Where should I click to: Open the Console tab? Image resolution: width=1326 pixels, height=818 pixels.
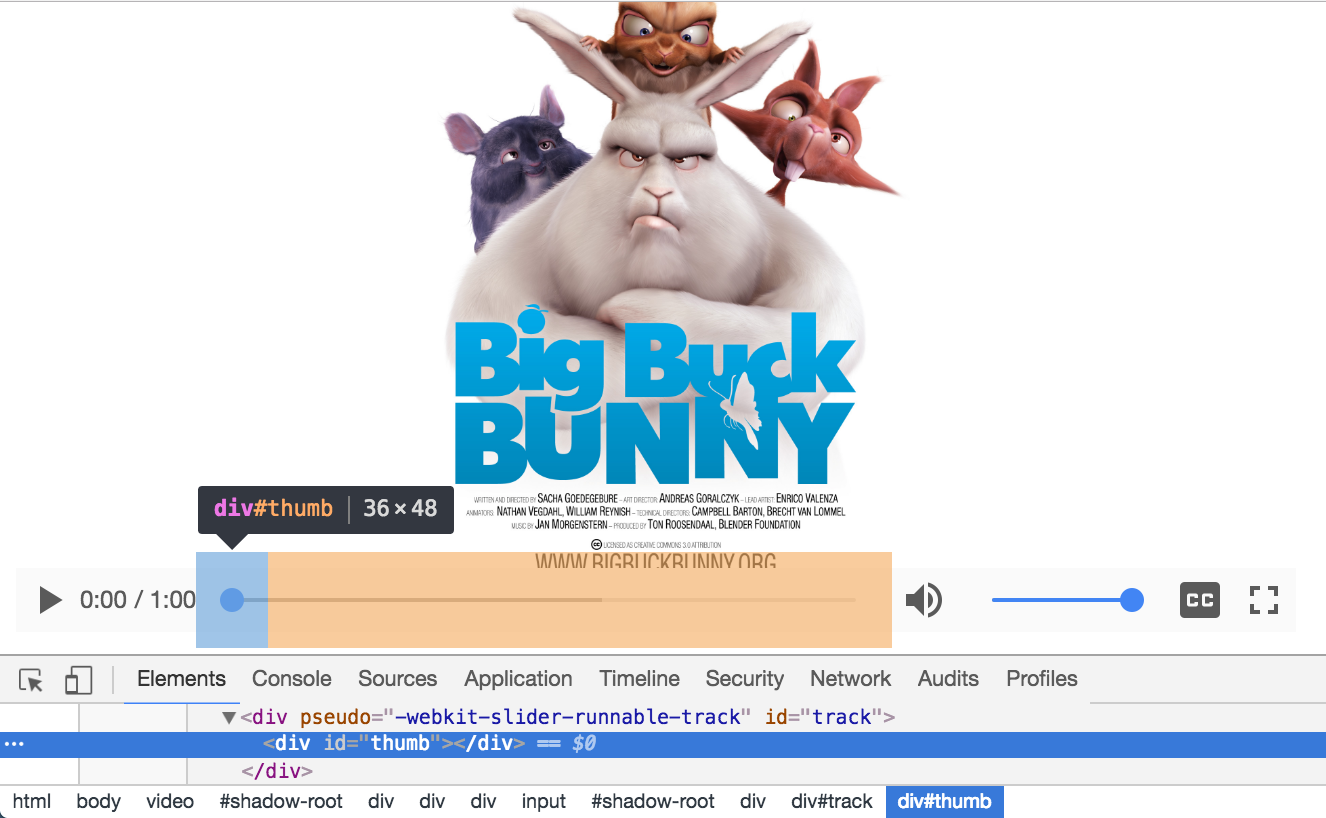click(x=291, y=679)
